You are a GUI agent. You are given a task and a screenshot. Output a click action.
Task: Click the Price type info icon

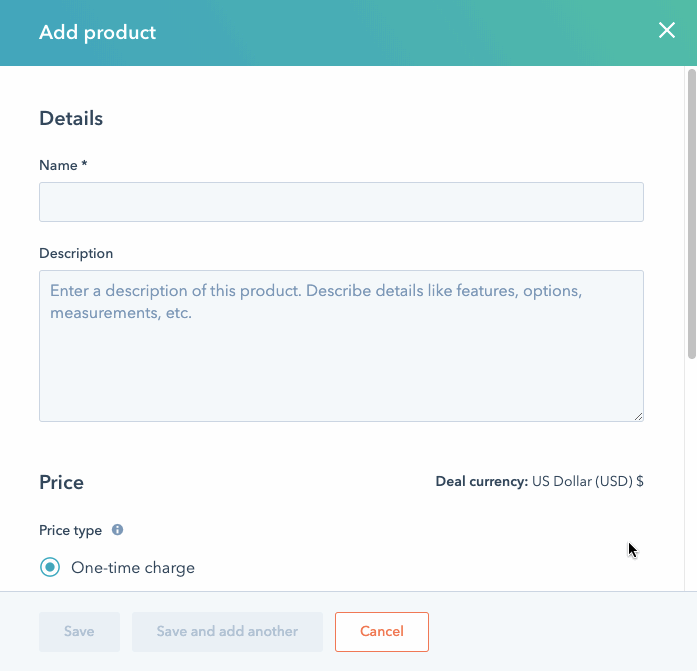[117, 530]
